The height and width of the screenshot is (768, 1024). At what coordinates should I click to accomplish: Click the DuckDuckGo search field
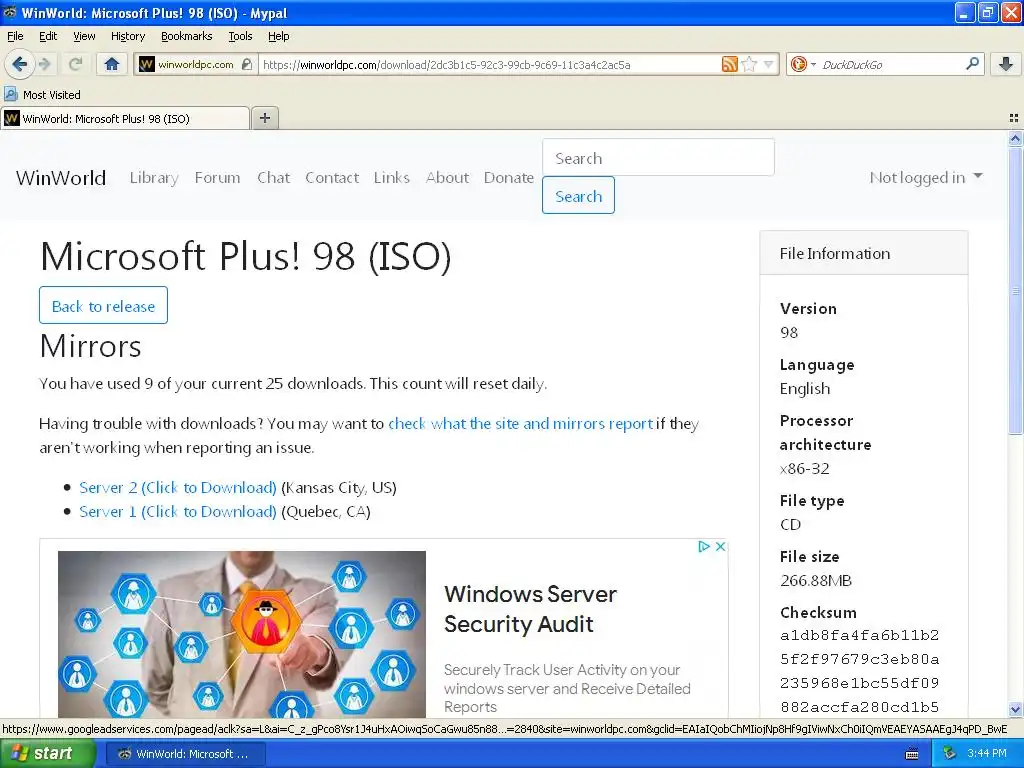[891, 64]
